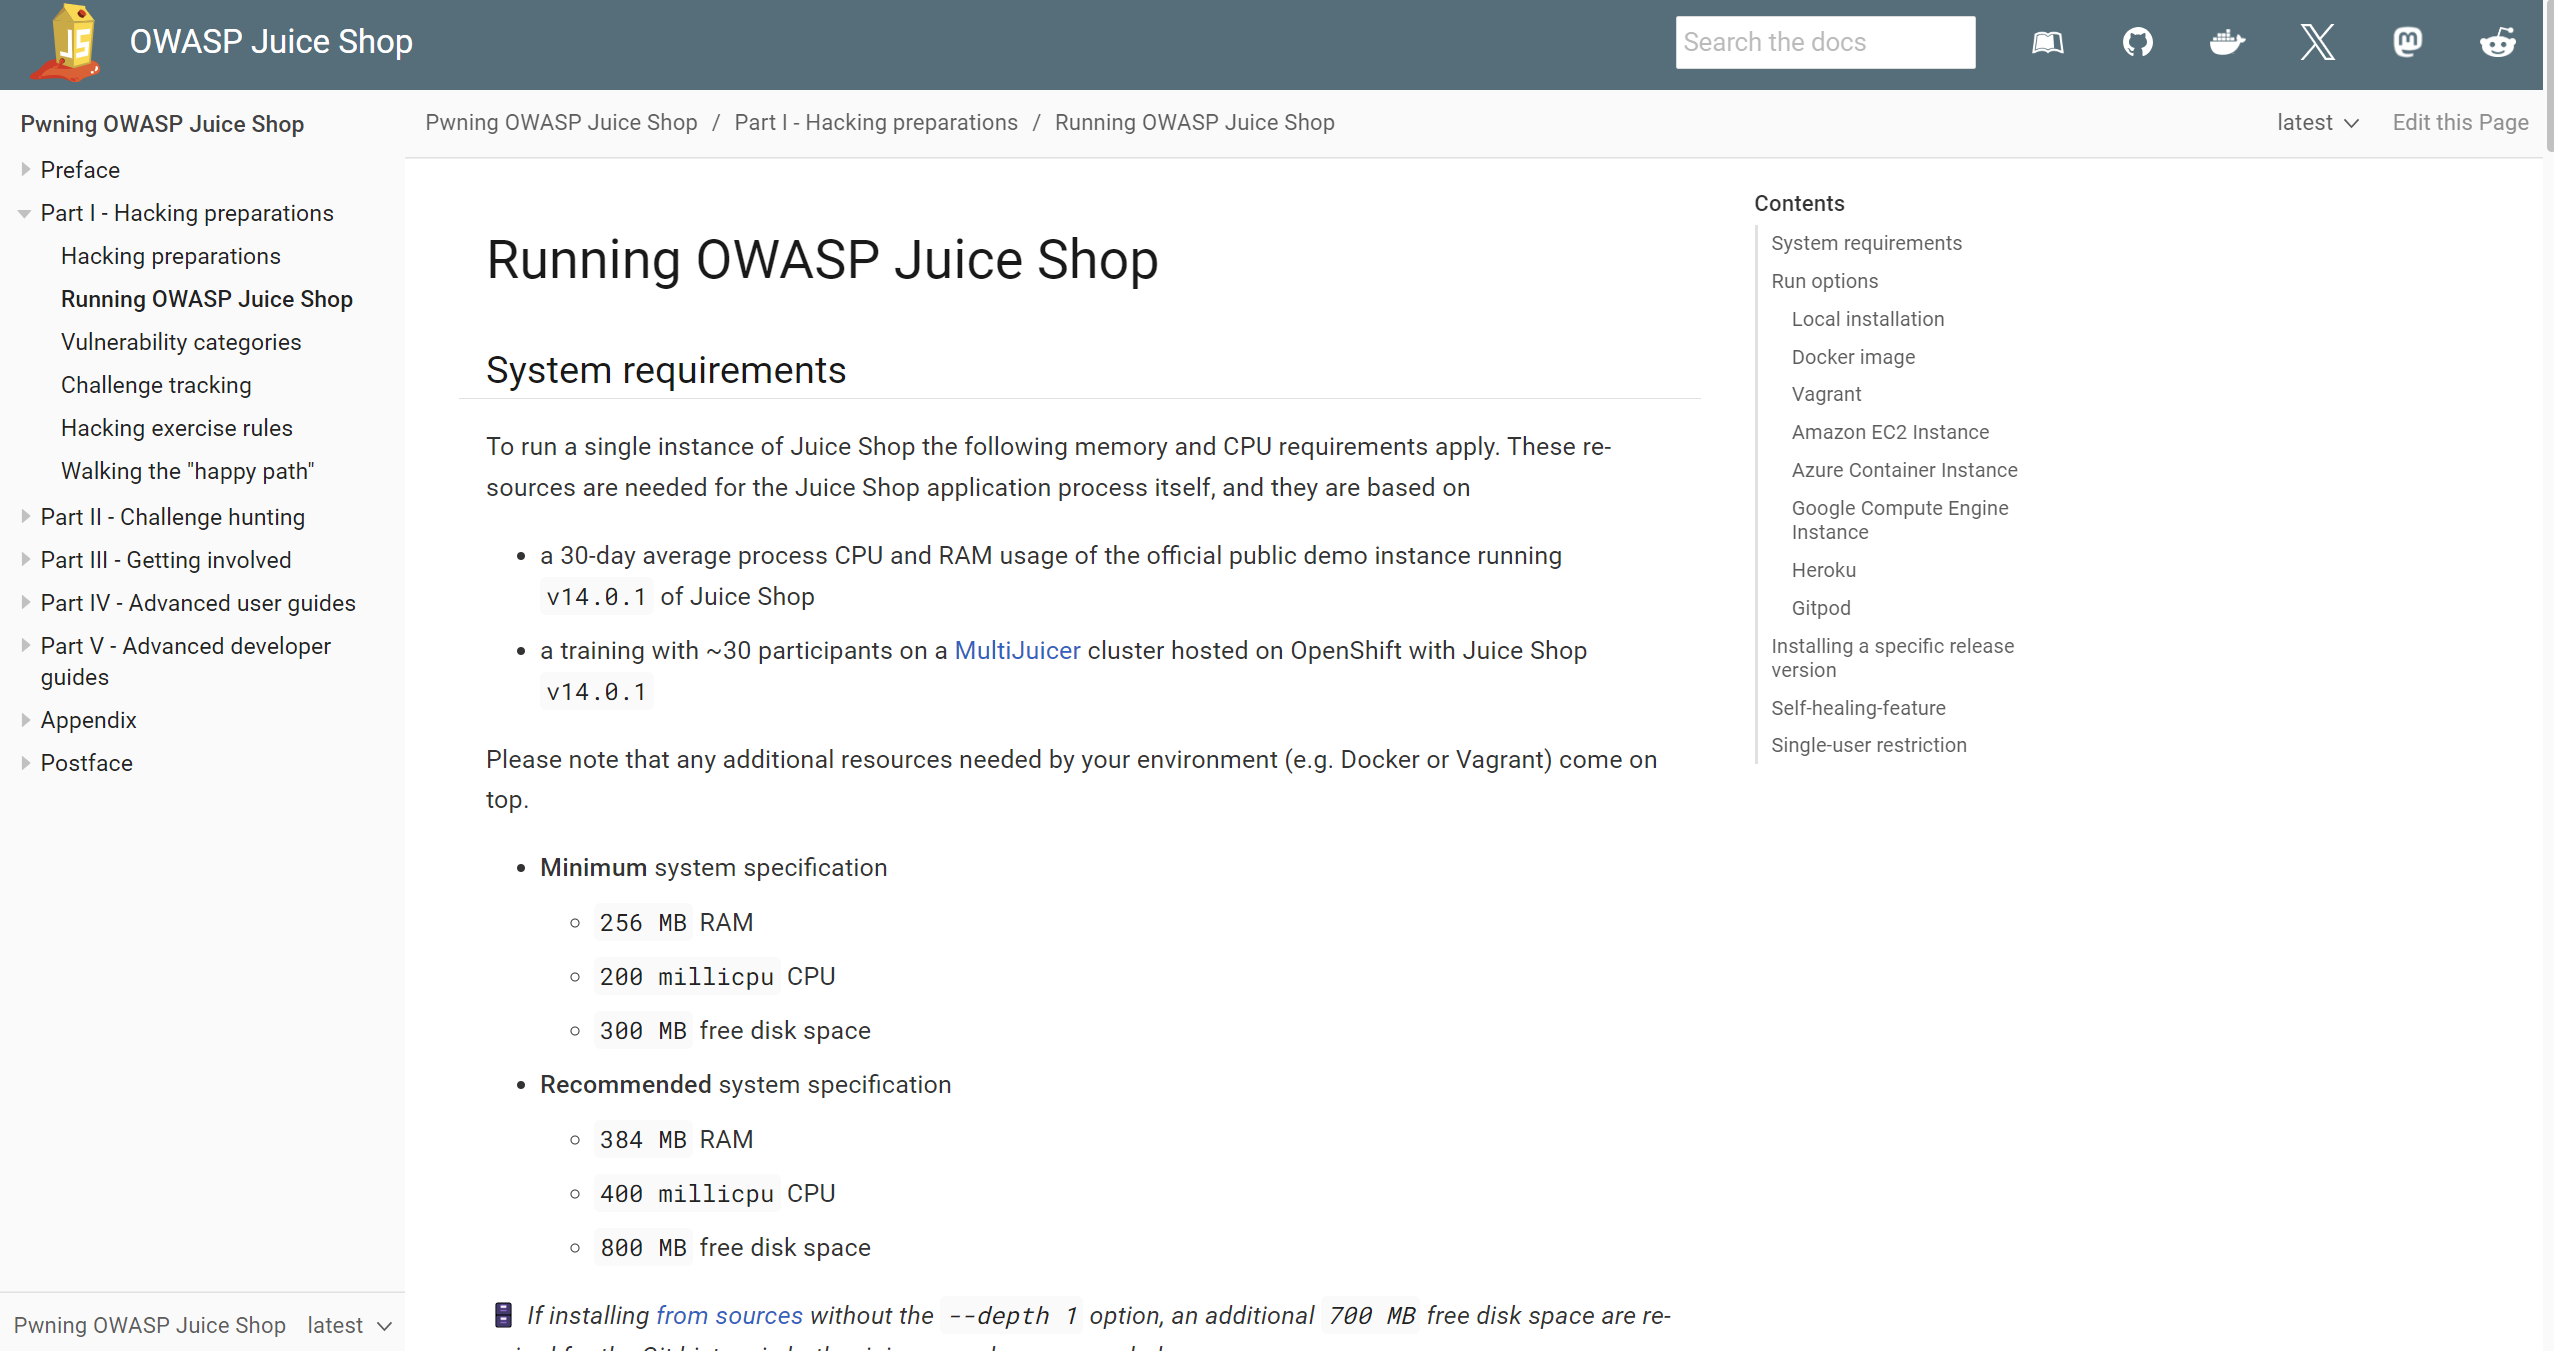Open the from sources link
This screenshot has height=1351, width=2554.
point(729,1315)
